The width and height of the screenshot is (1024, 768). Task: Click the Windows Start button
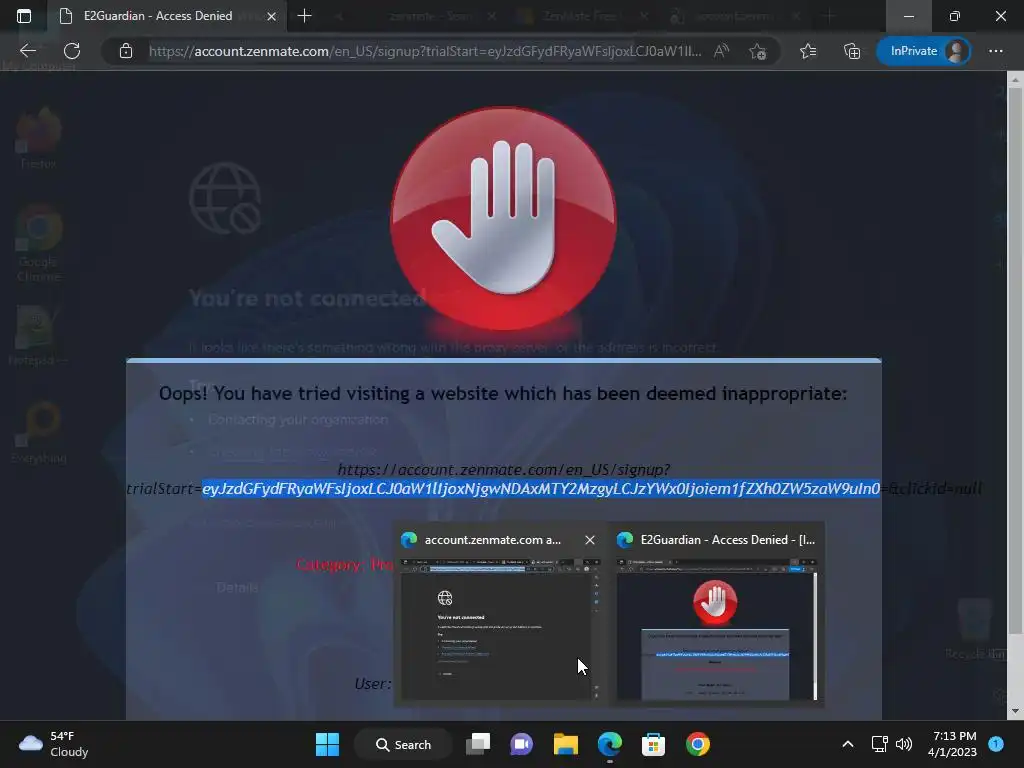tap(327, 744)
